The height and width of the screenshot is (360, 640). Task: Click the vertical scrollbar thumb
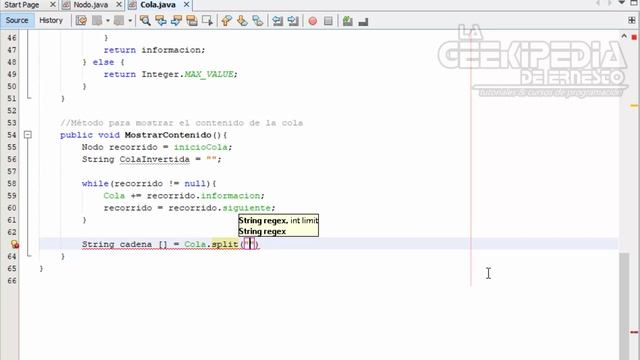[x=624, y=306]
